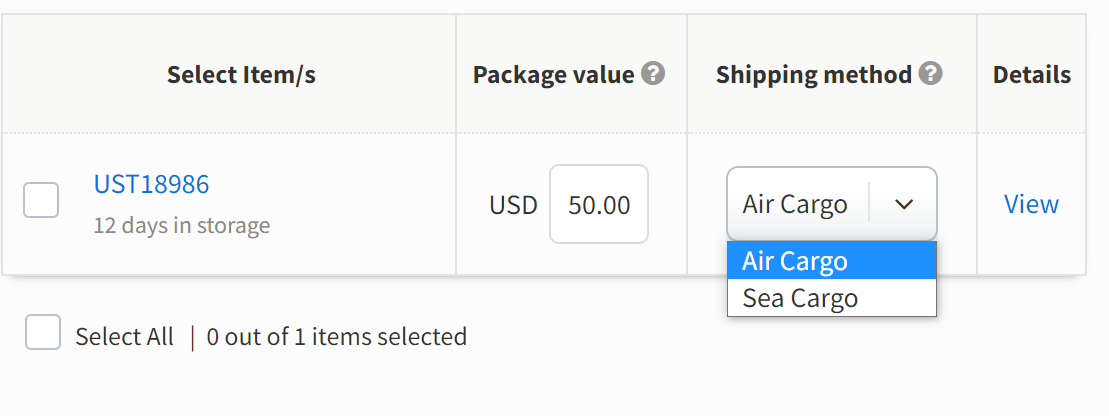Focus the 50.00 package value field
Viewport: 1109px width, 416px height.
[599, 204]
